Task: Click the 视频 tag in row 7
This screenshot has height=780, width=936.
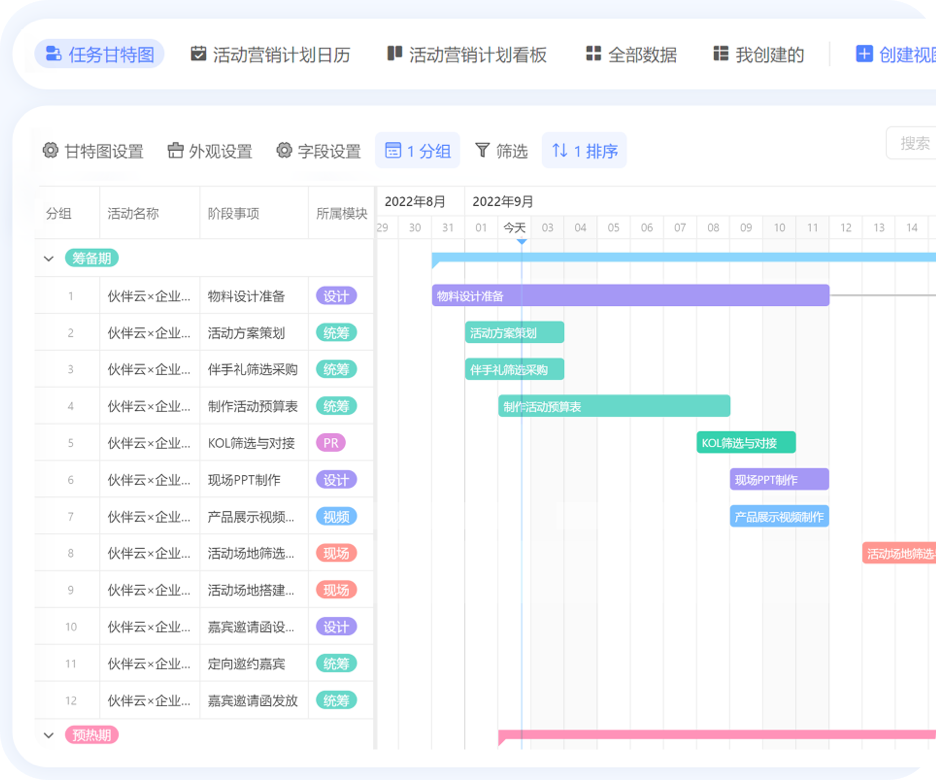Action: click(x=336, y=517)
